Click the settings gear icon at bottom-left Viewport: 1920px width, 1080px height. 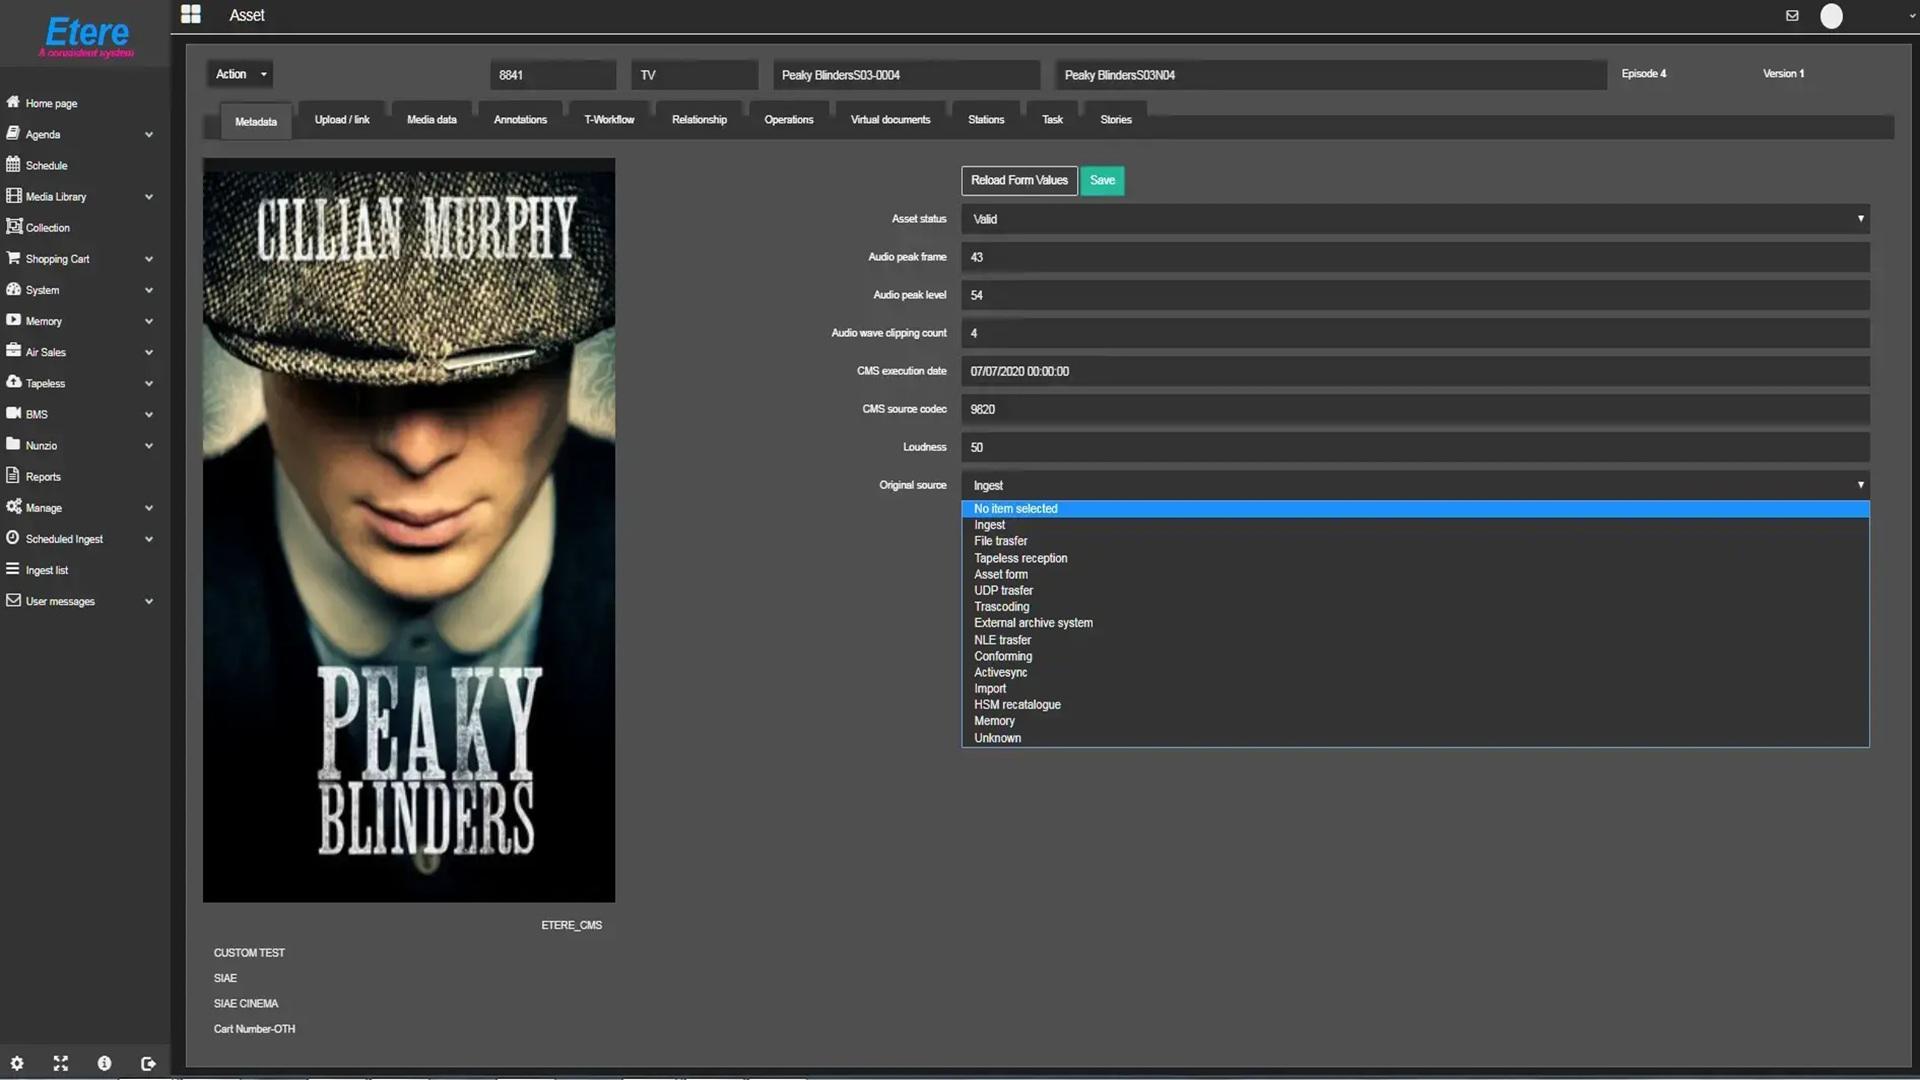point(17,1063)
